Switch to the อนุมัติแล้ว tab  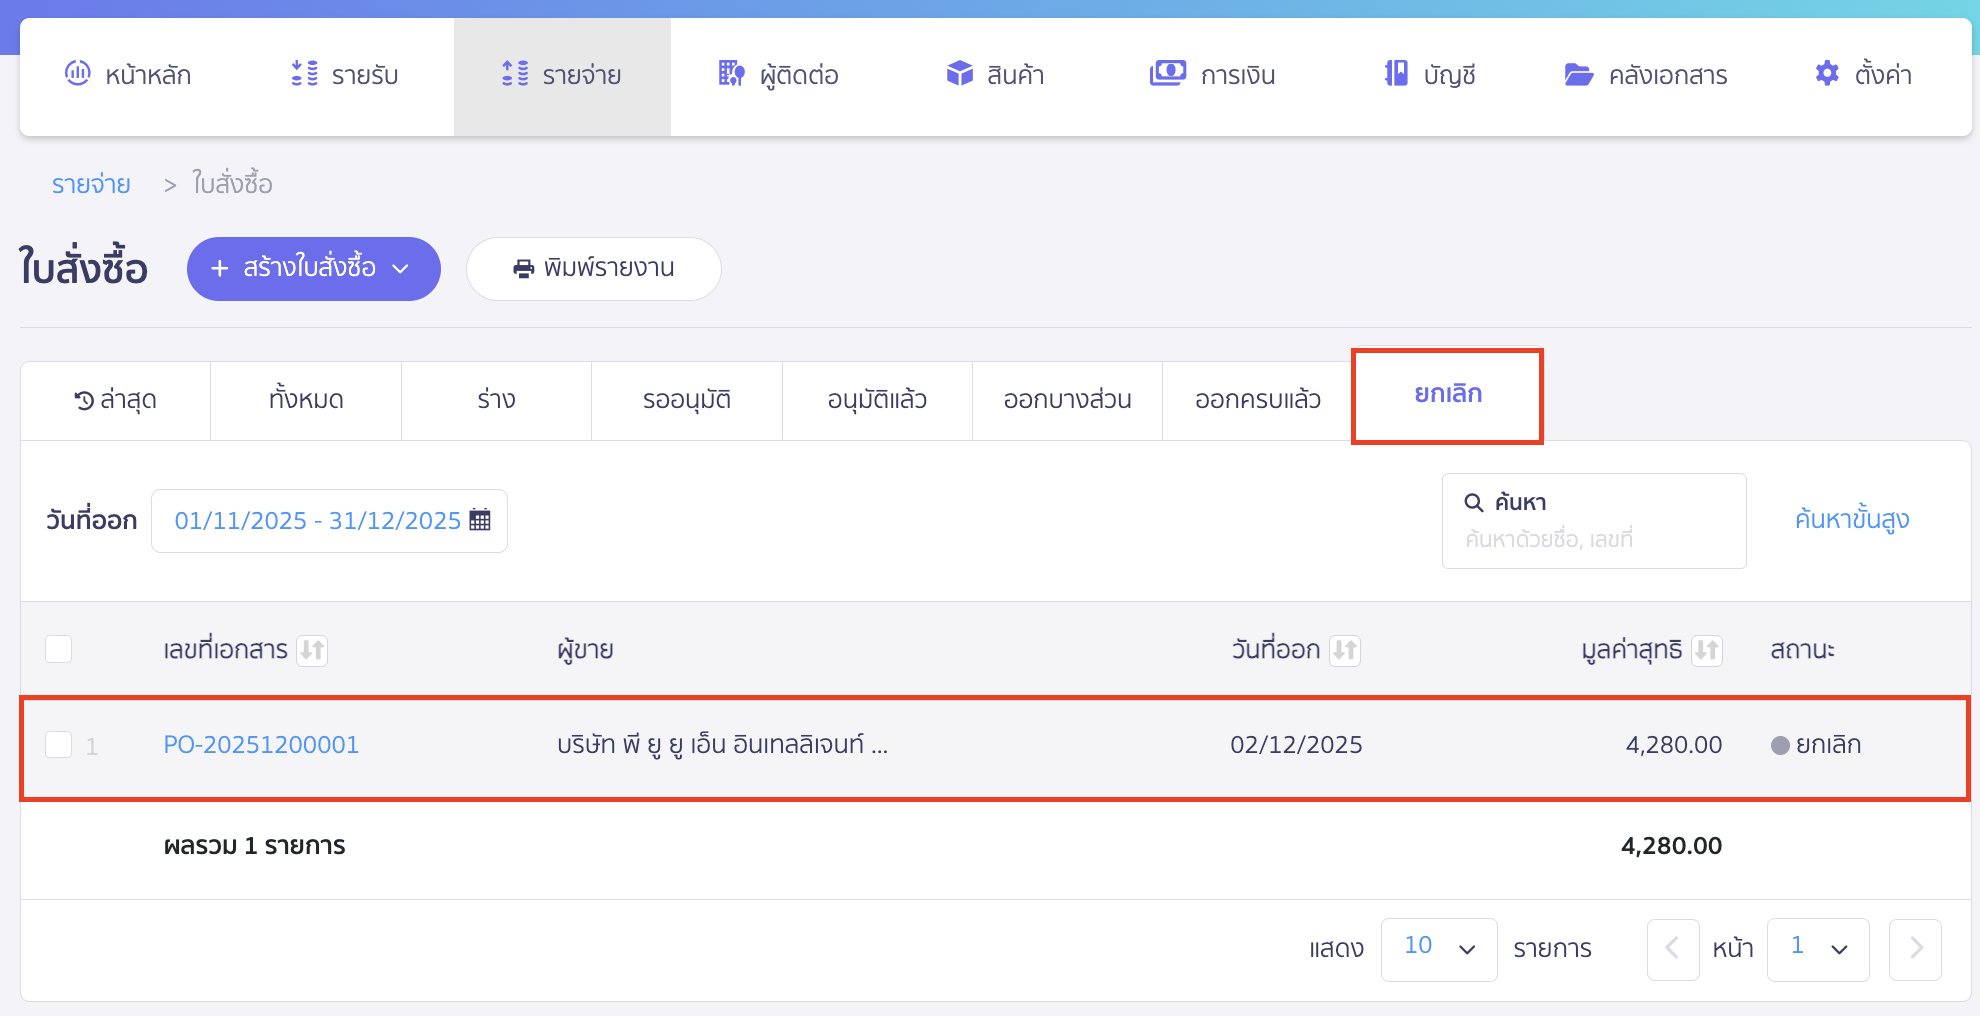(x=877, y=399)
